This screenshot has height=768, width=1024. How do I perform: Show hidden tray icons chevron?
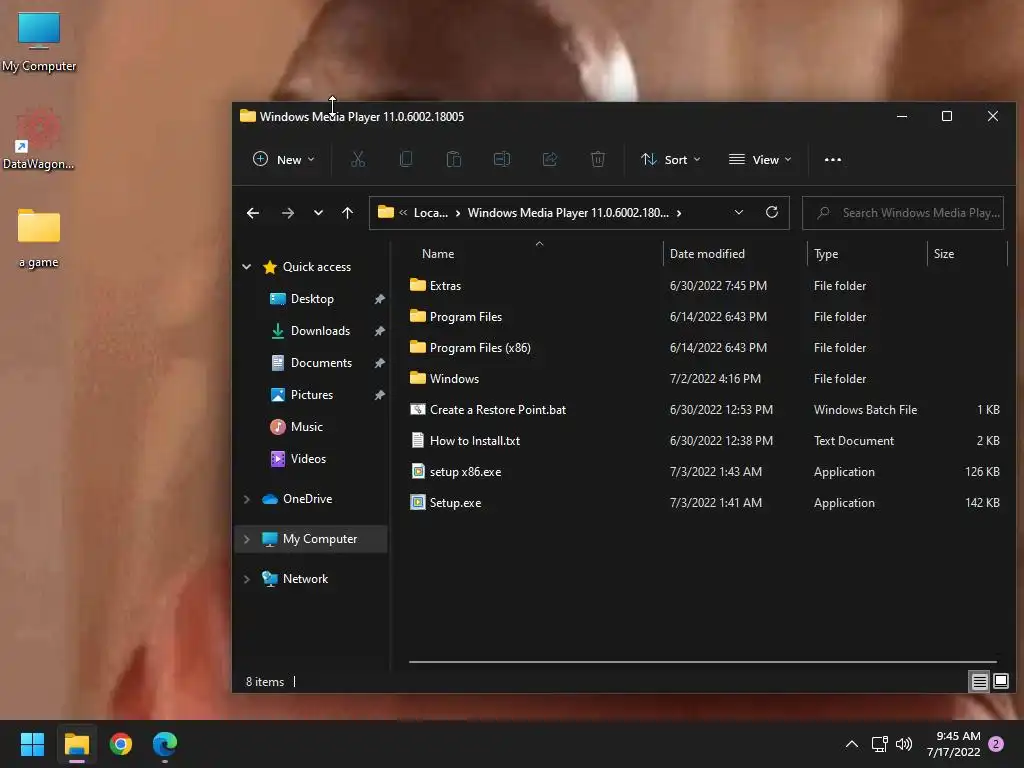[x=852, y=744]
